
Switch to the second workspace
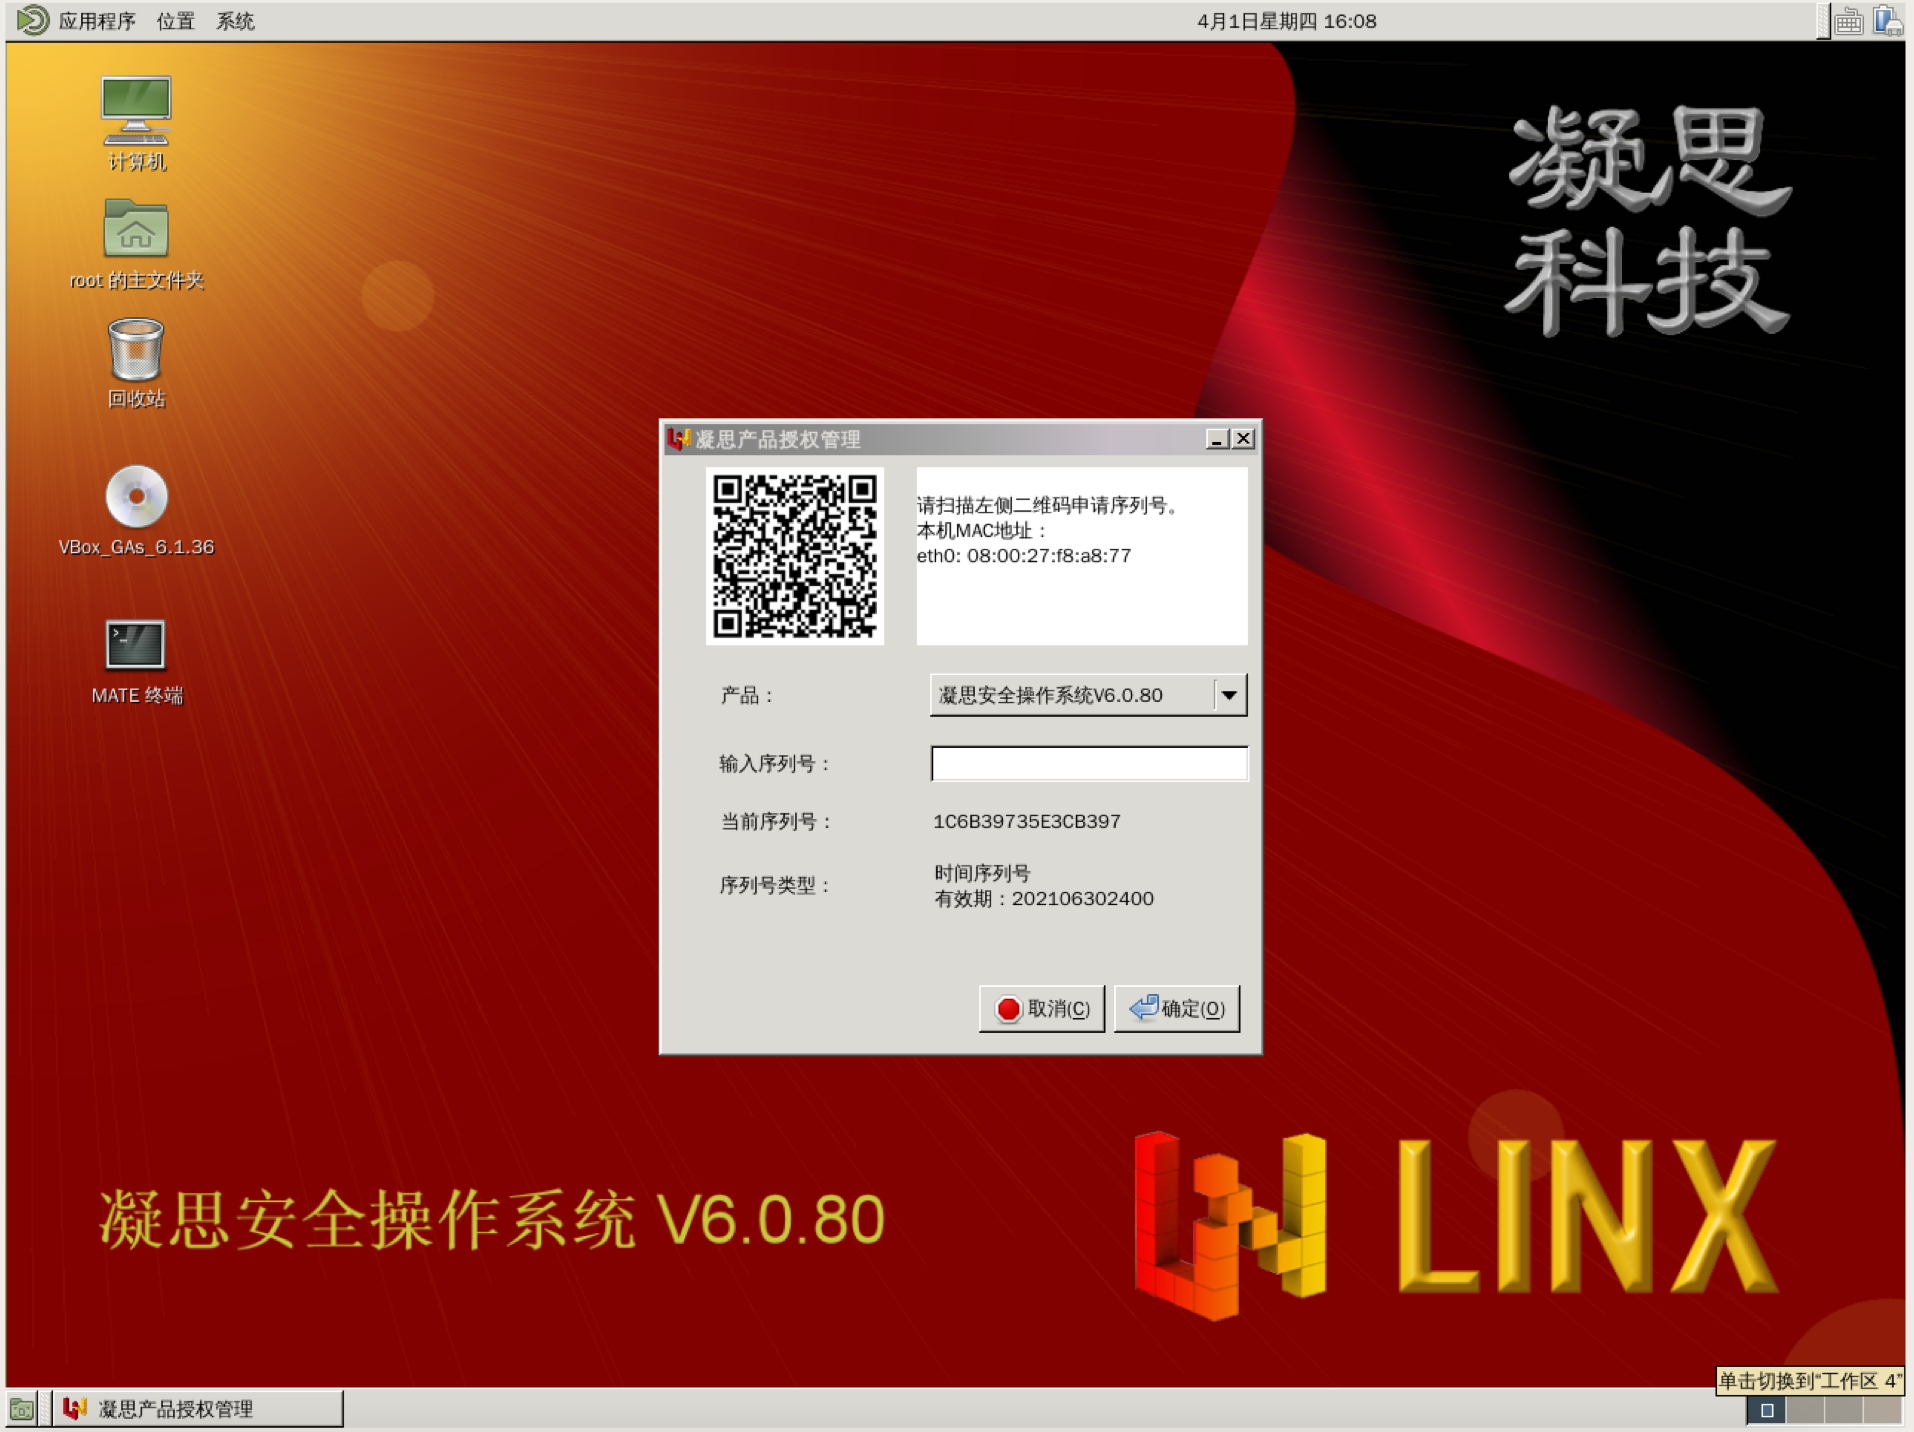click(x=1805, y=1410)
